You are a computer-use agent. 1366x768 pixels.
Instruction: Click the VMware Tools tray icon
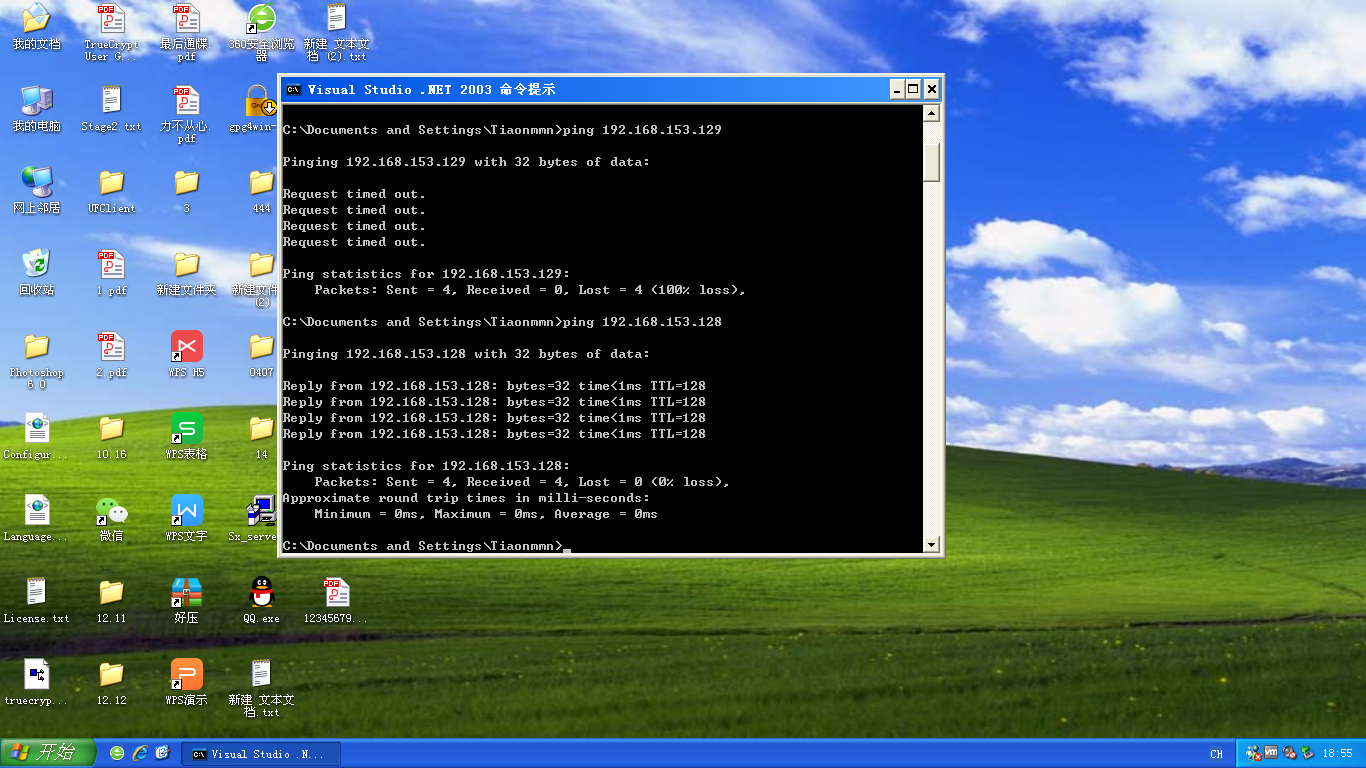(1271, 753)
